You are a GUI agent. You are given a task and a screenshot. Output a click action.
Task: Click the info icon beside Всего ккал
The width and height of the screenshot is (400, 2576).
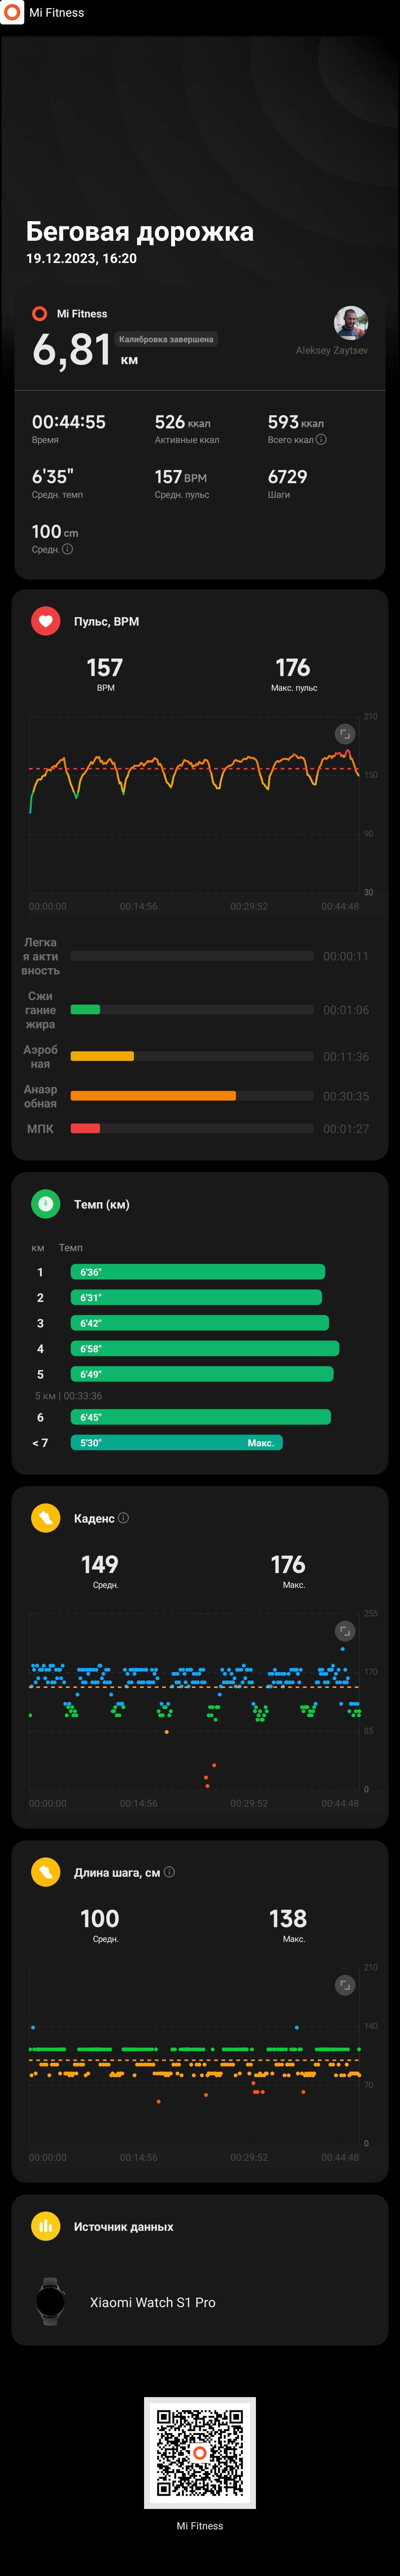tap(321, 439)
